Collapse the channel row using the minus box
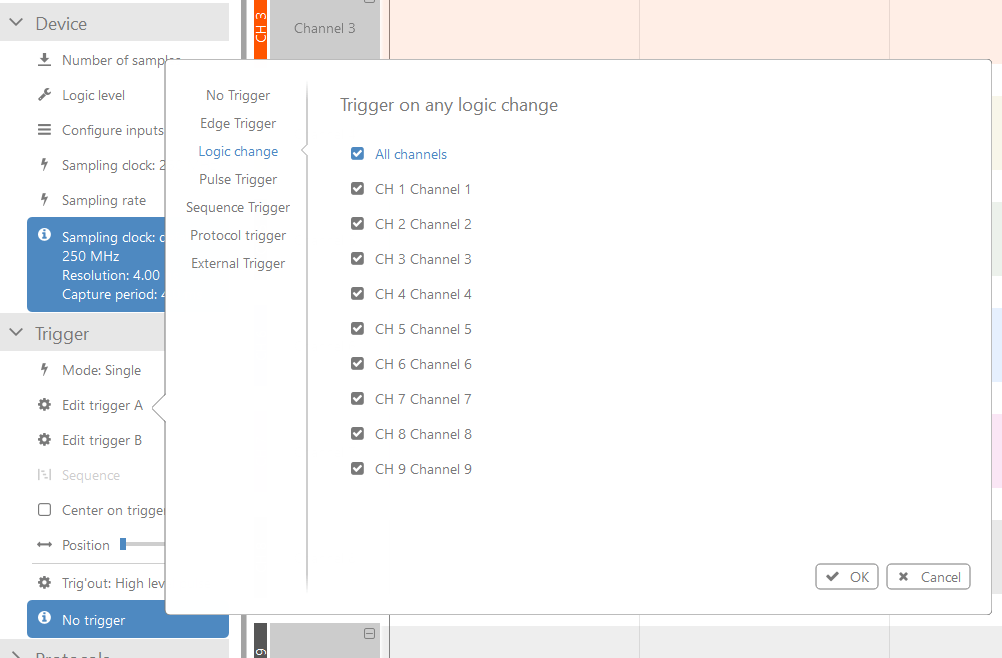 [x=369, y=634]
